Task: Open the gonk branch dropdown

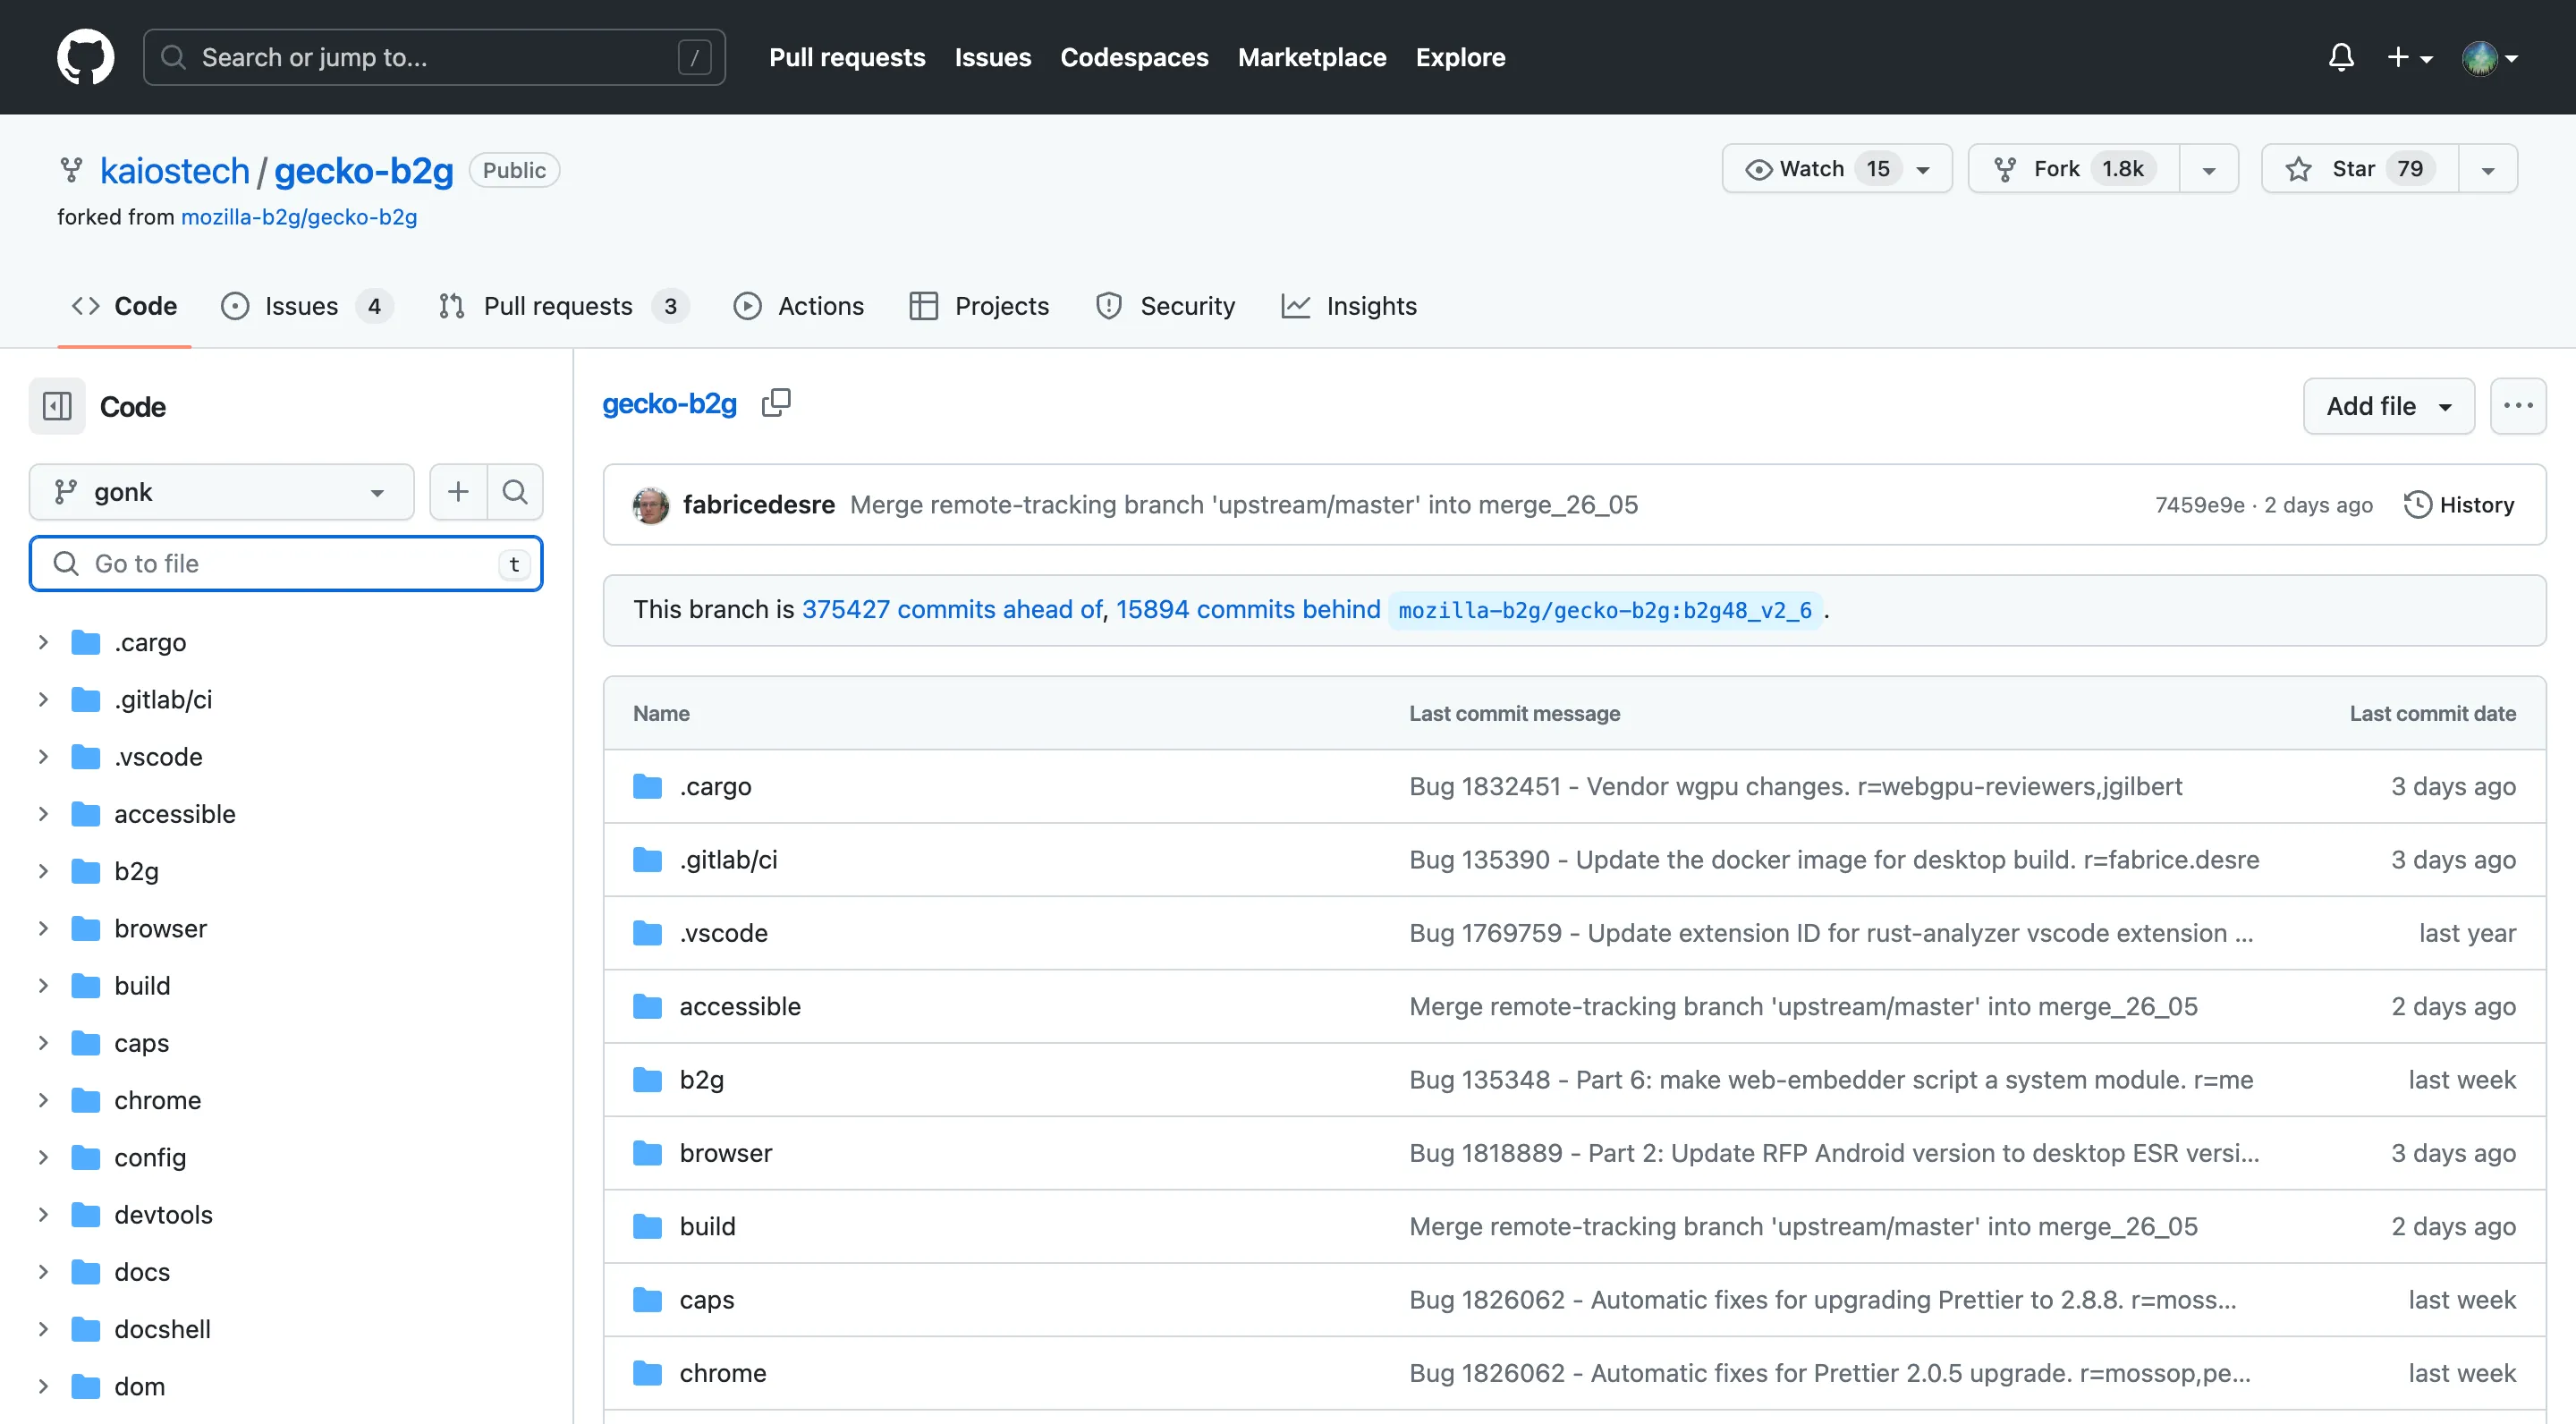Action: [221, 492]
